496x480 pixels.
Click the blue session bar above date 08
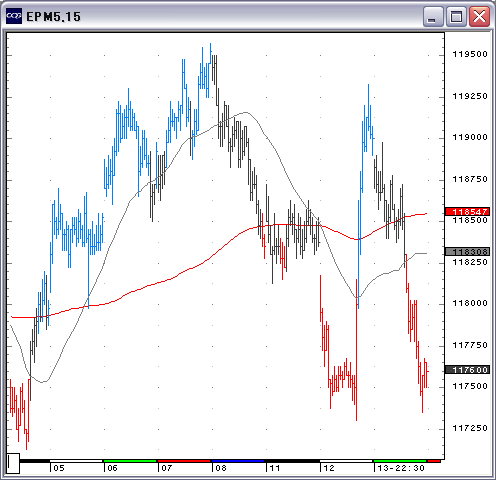[x=238, y=461]
